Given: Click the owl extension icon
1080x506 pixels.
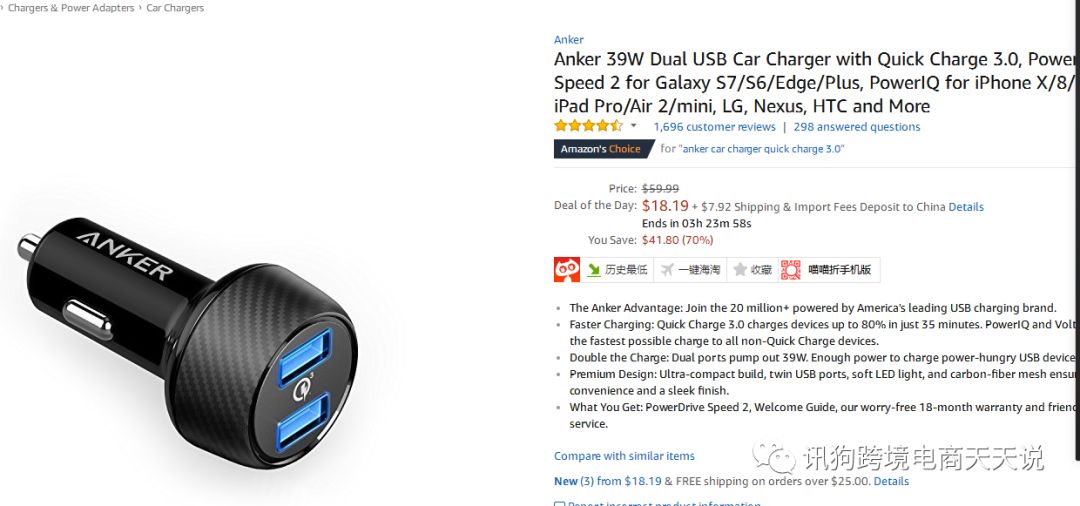Looking at the screenshot, I should [567, 270].
